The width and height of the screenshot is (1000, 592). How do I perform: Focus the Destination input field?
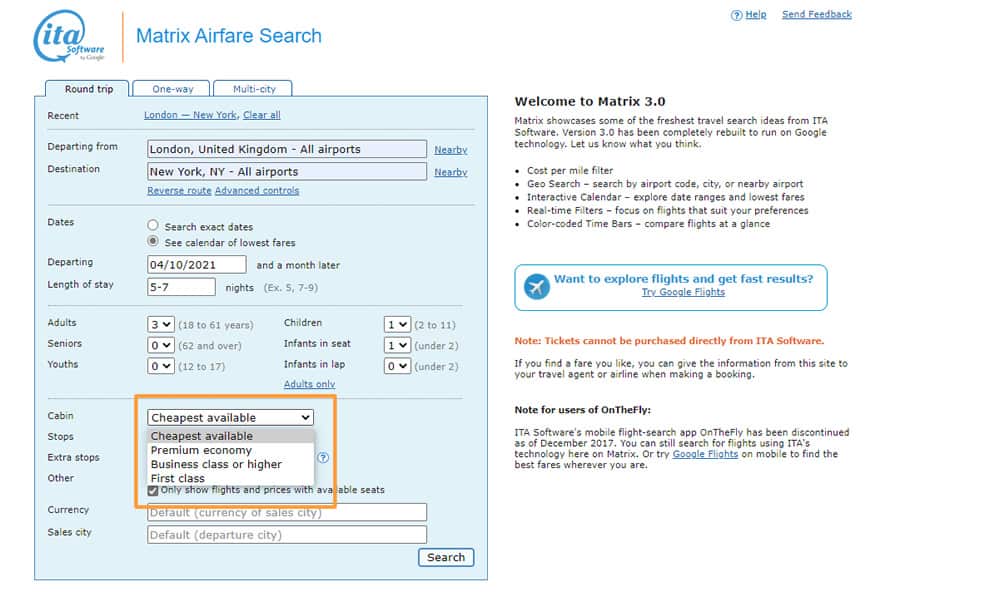pos(287,171)
